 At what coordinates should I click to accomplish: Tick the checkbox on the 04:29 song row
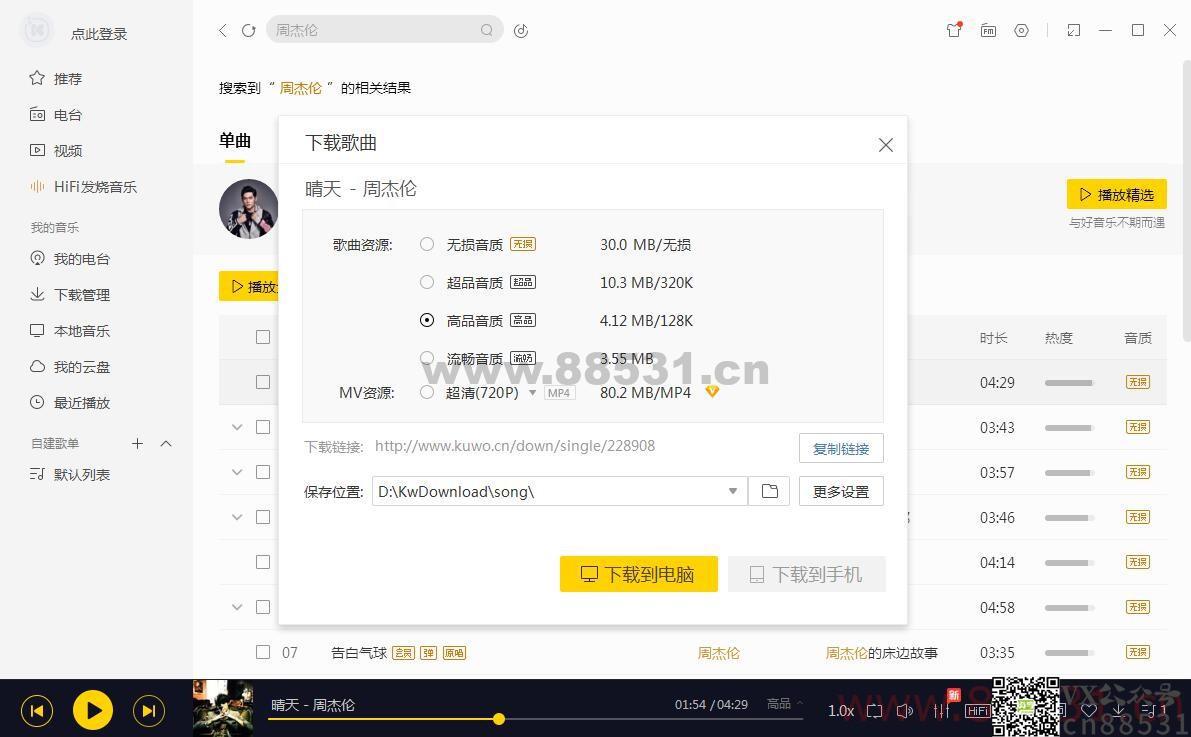point(263,382)
